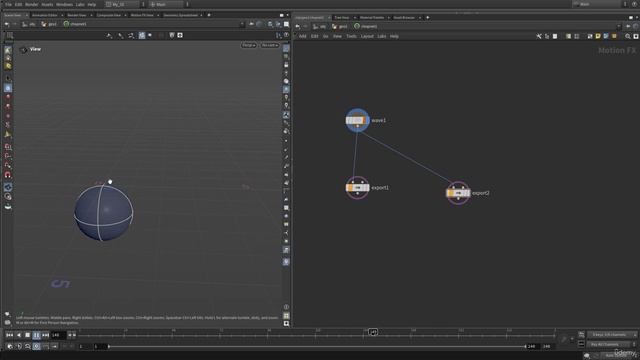Click the sphere geometry in the viewport

click(104, 213)
